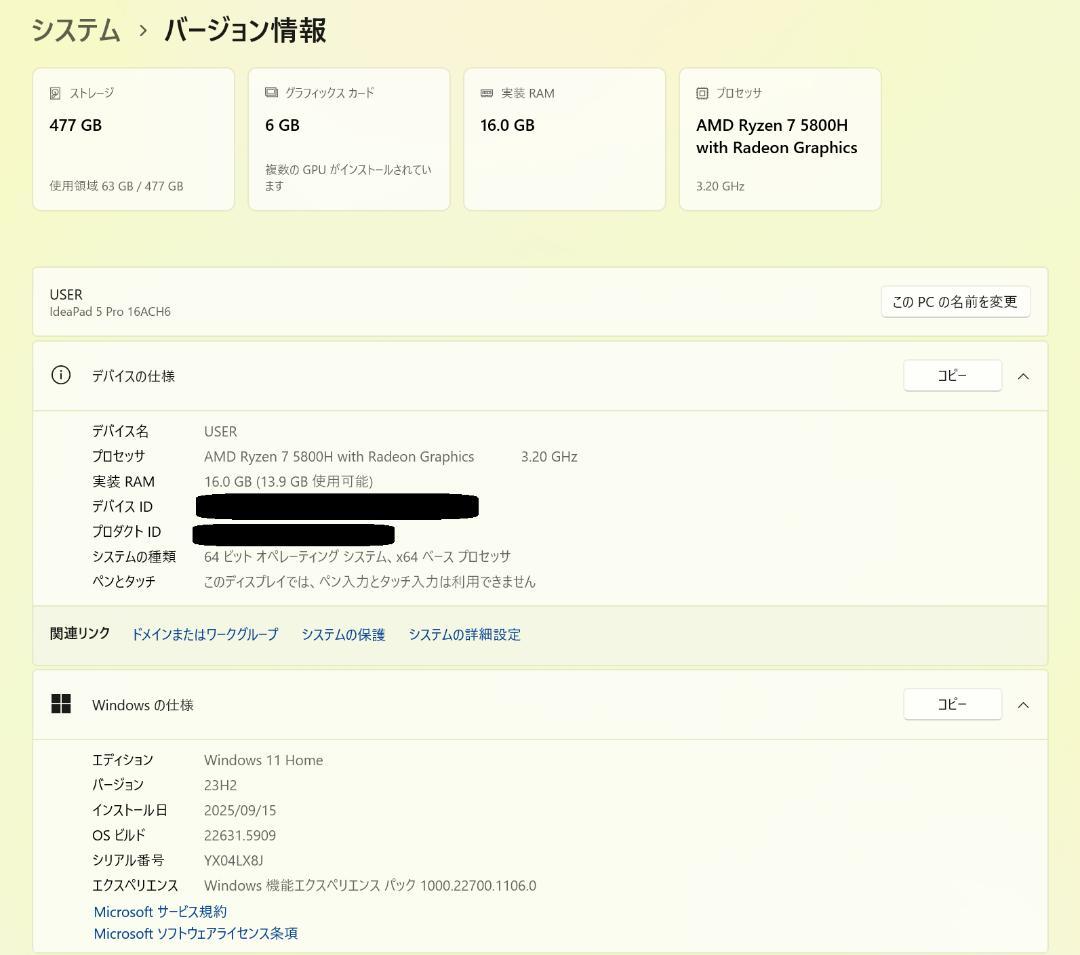Image resolution: width=1080 pixels, height=955 pixels.
Task: Click the ストレージ summary card
Action: (x=133, y=139)
